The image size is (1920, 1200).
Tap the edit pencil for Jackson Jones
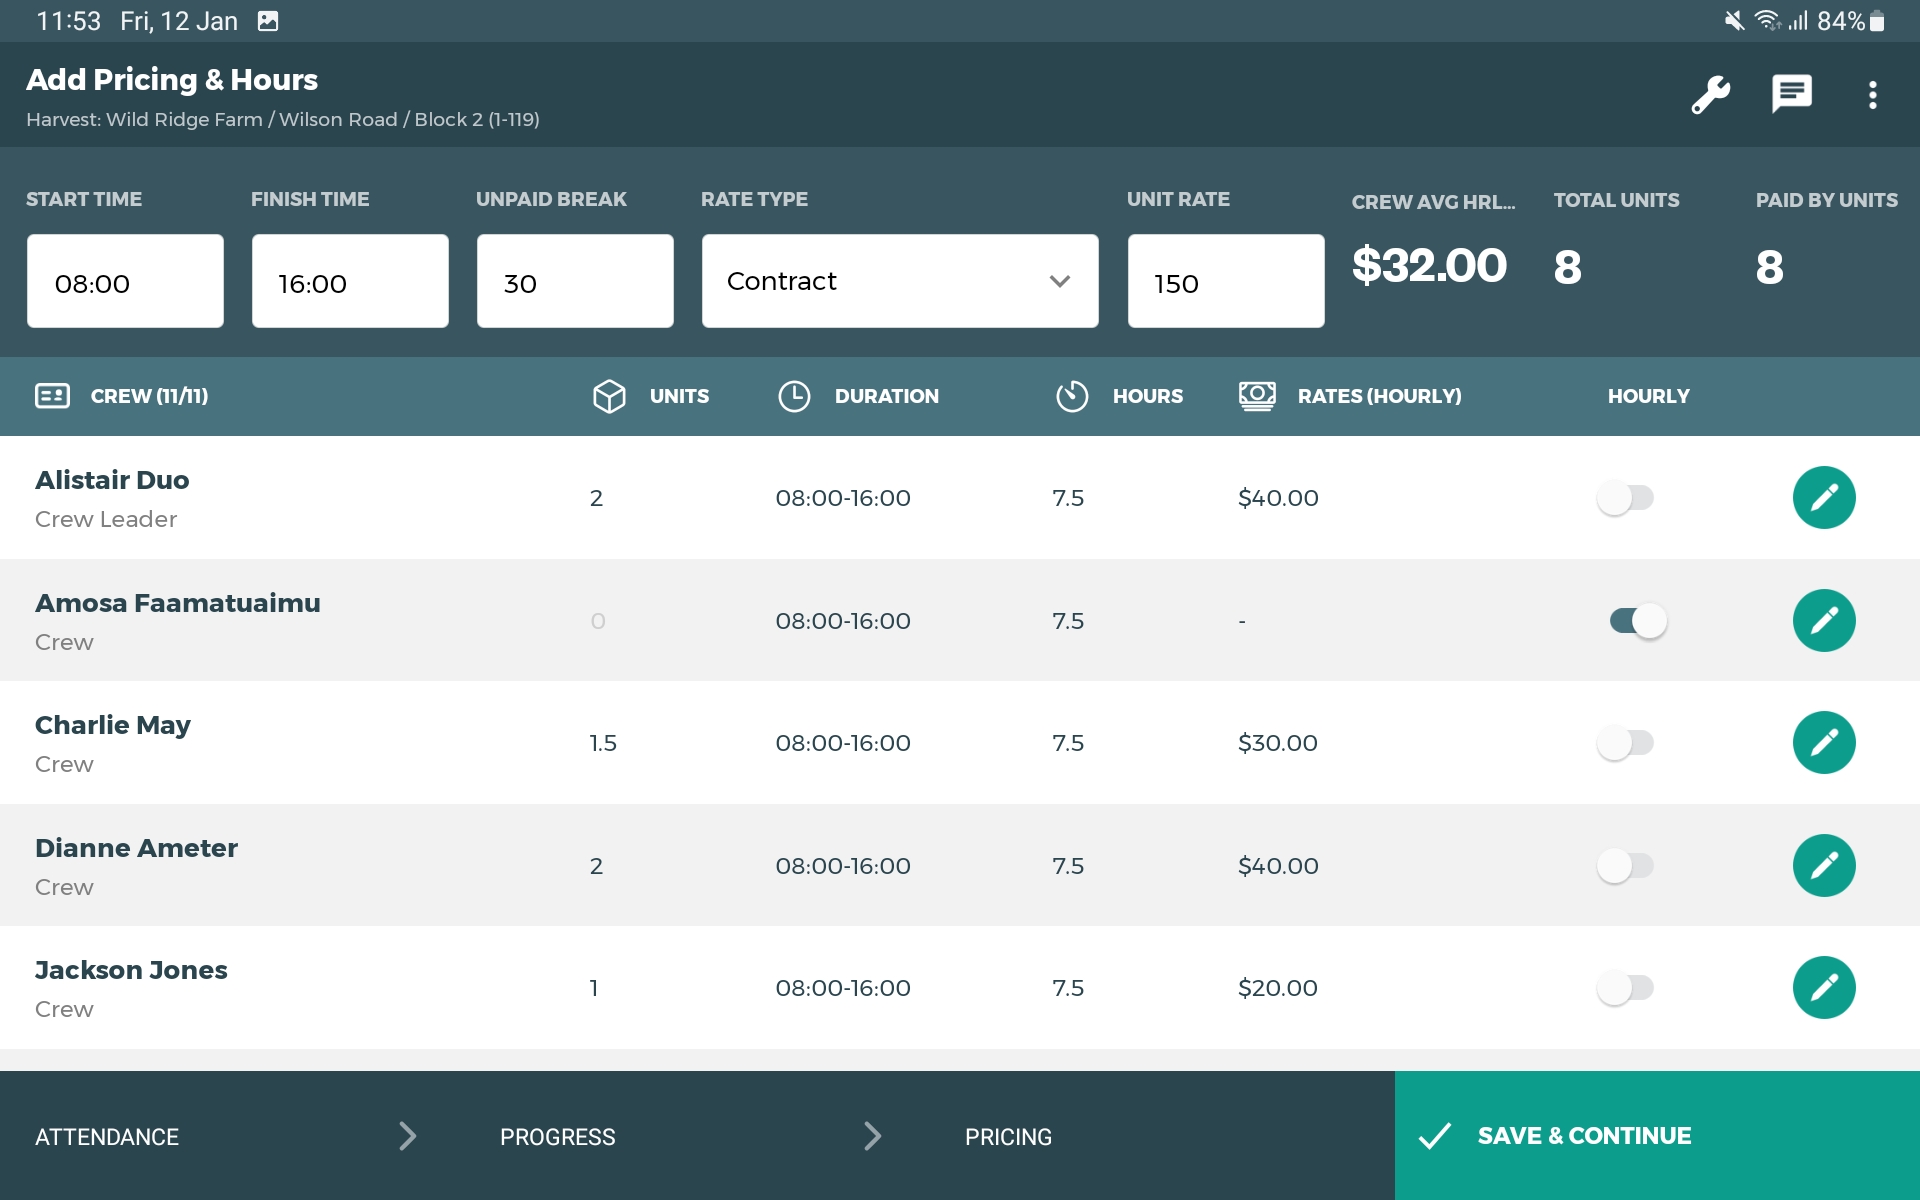tap(1823, 987)
